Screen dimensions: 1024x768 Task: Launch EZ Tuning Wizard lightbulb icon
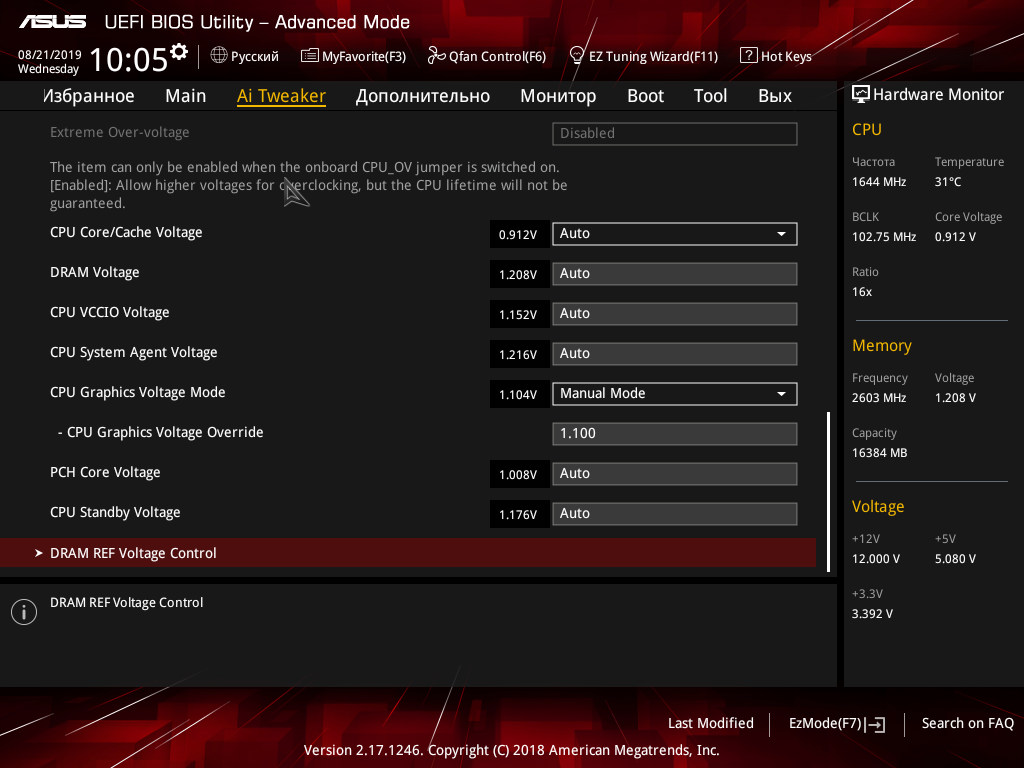pos(577,56)
